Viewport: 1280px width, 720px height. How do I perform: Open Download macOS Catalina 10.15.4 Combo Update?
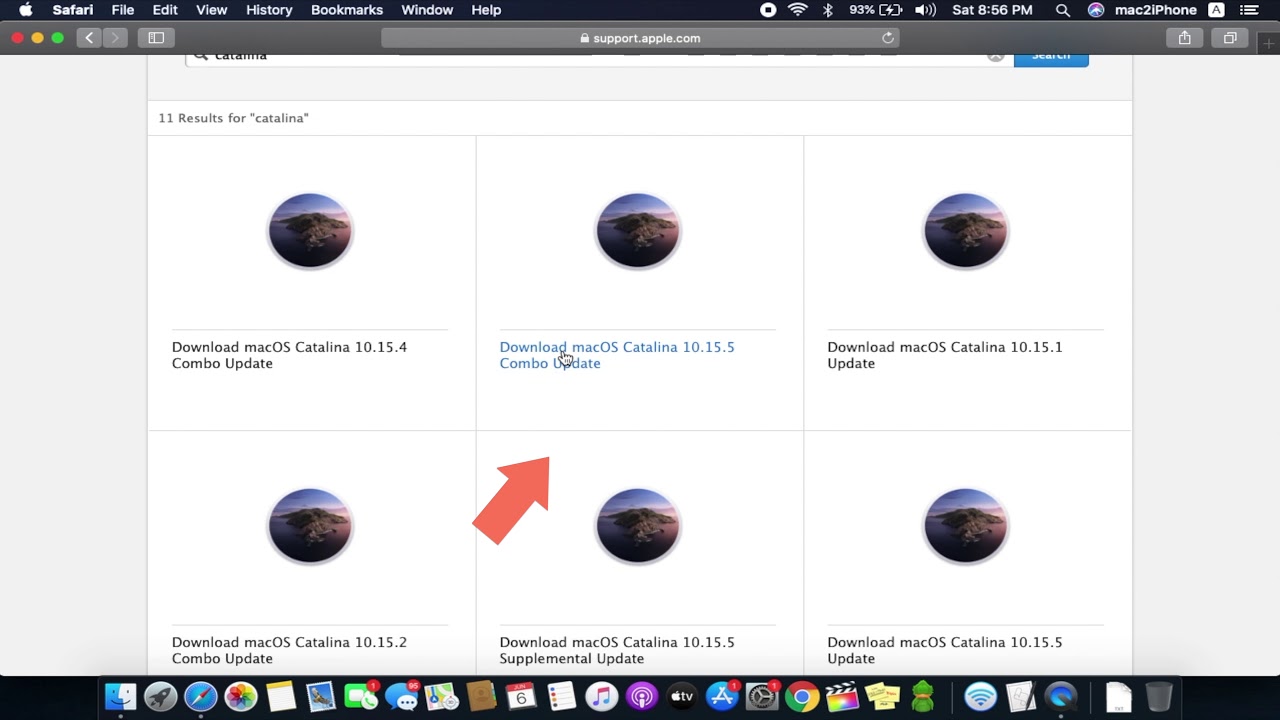coord(289,355)
